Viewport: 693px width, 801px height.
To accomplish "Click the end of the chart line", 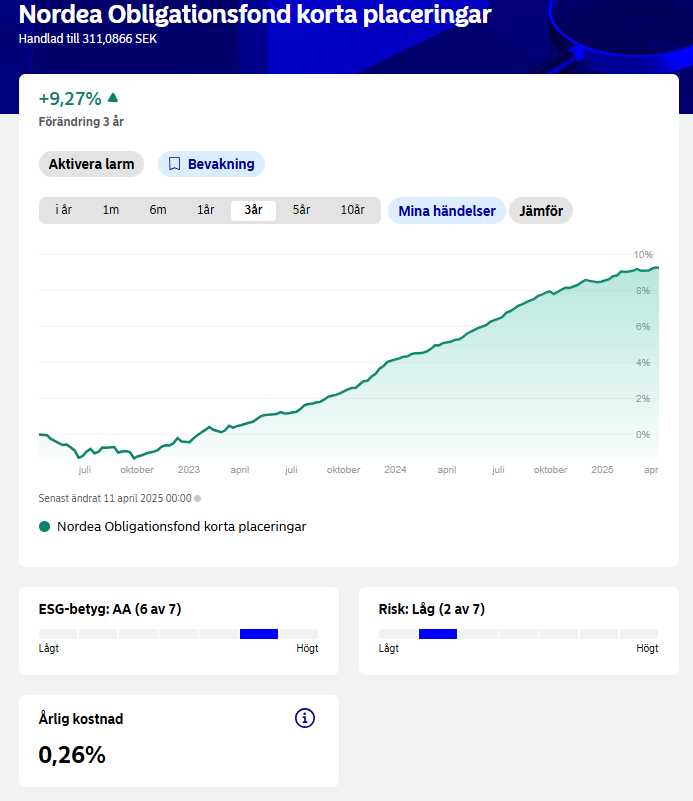I will click(x=657, y=268).
